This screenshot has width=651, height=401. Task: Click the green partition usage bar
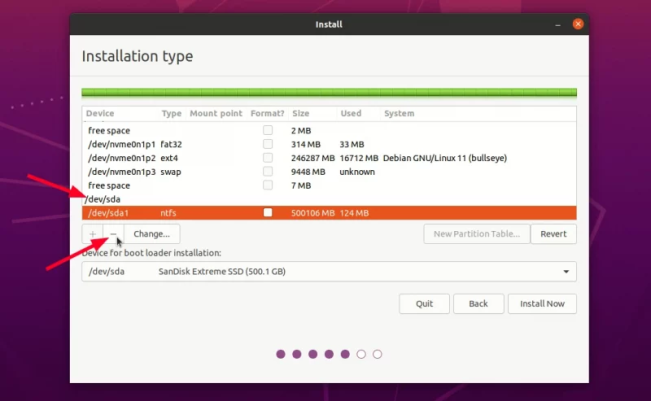click(328, 93)
